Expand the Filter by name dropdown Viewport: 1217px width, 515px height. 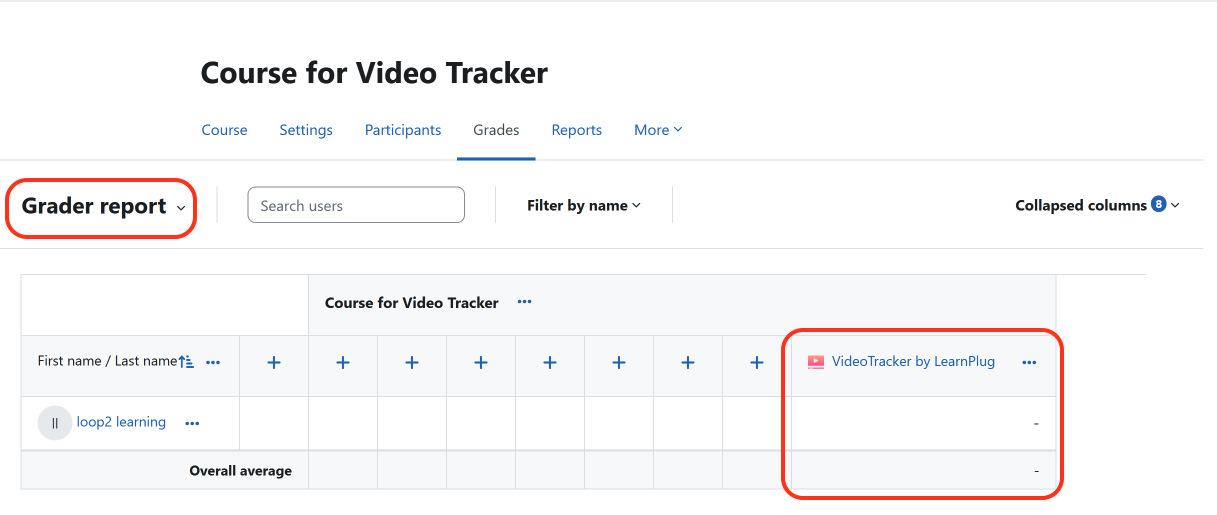pyautogui.click(x=584, y=205)
